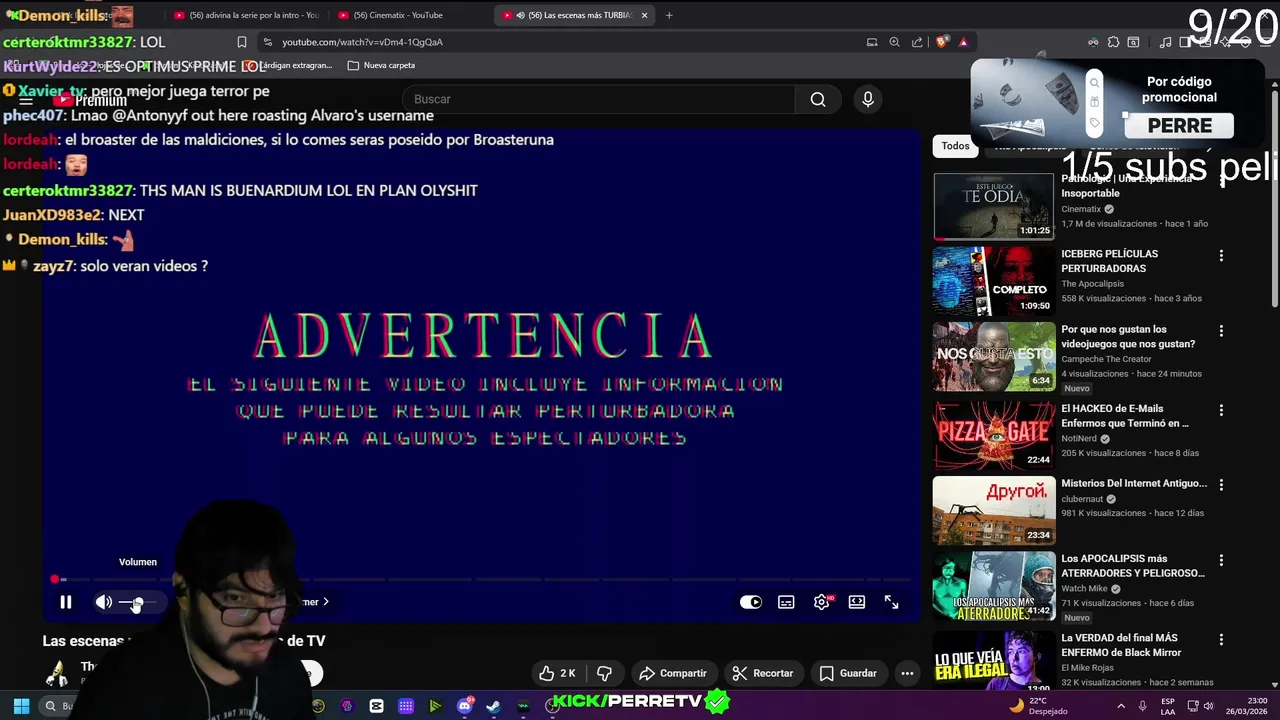This screenshot has width=1280, height=720.
Task: Open the Pizza Gate 'HACKEO de E-Mails' thumbnail
Action: pos(994,436)
